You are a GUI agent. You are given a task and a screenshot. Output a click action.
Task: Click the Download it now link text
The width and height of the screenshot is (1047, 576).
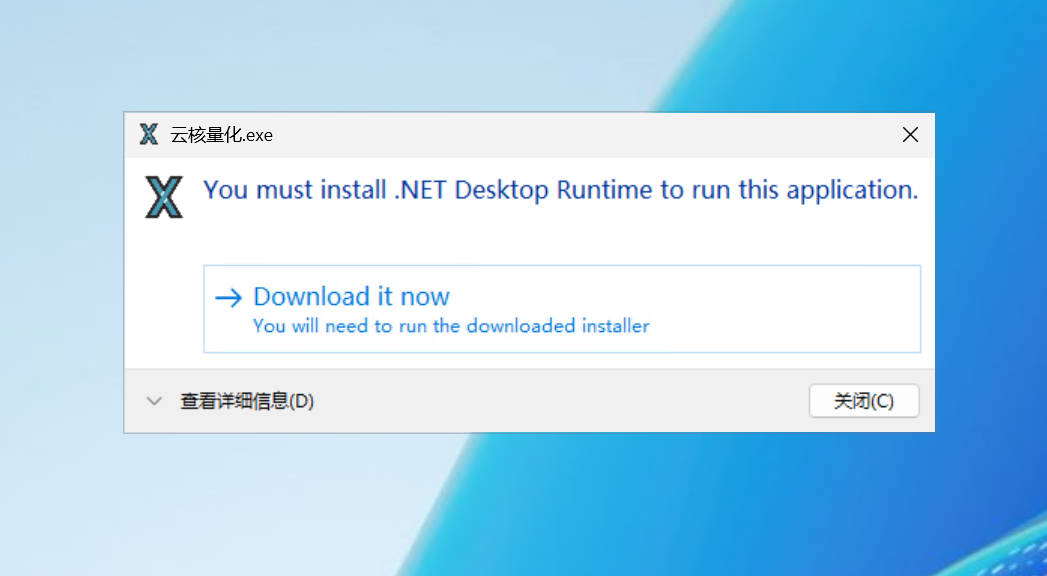click(351, 296)
